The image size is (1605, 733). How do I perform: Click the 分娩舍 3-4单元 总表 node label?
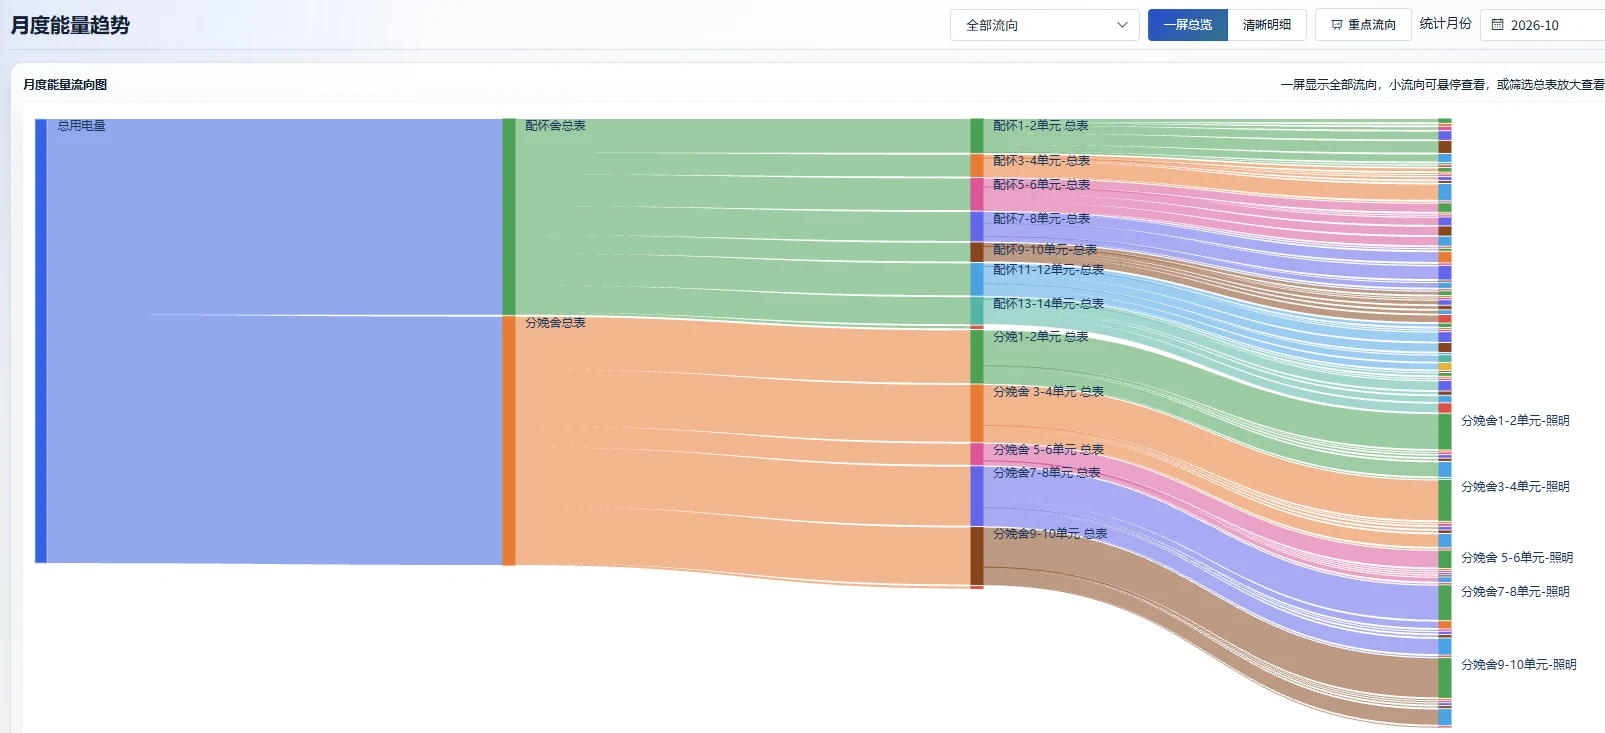(1048, 392)
